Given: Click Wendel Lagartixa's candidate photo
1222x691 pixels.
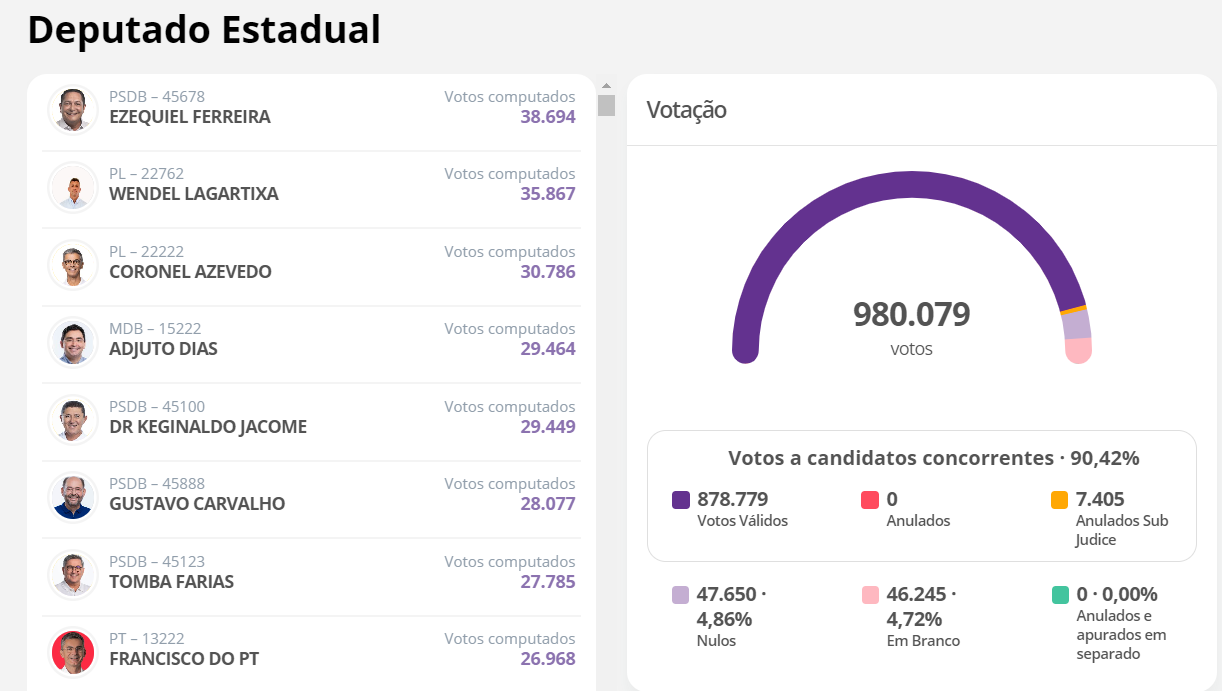Looking at the screenshot, I should point(73,187).
